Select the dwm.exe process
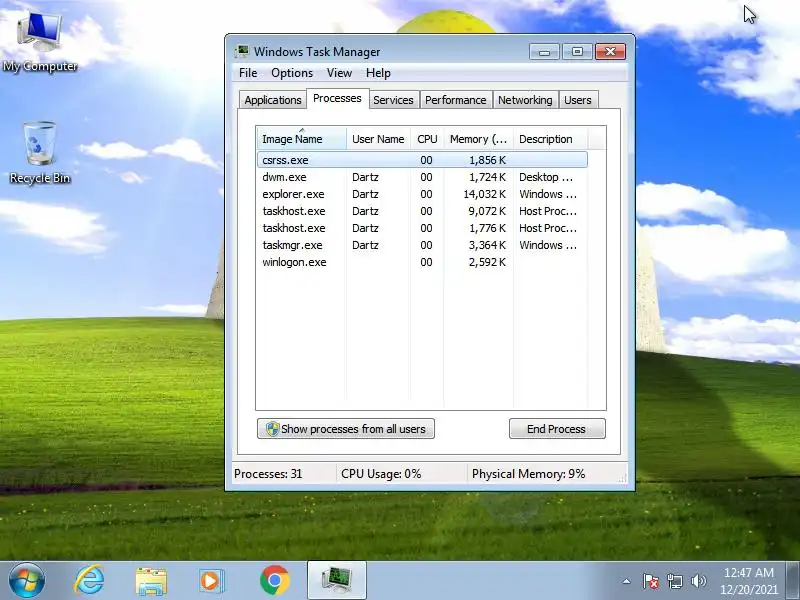This screenshot has height=600, width=800. click(x=422, y=177)
